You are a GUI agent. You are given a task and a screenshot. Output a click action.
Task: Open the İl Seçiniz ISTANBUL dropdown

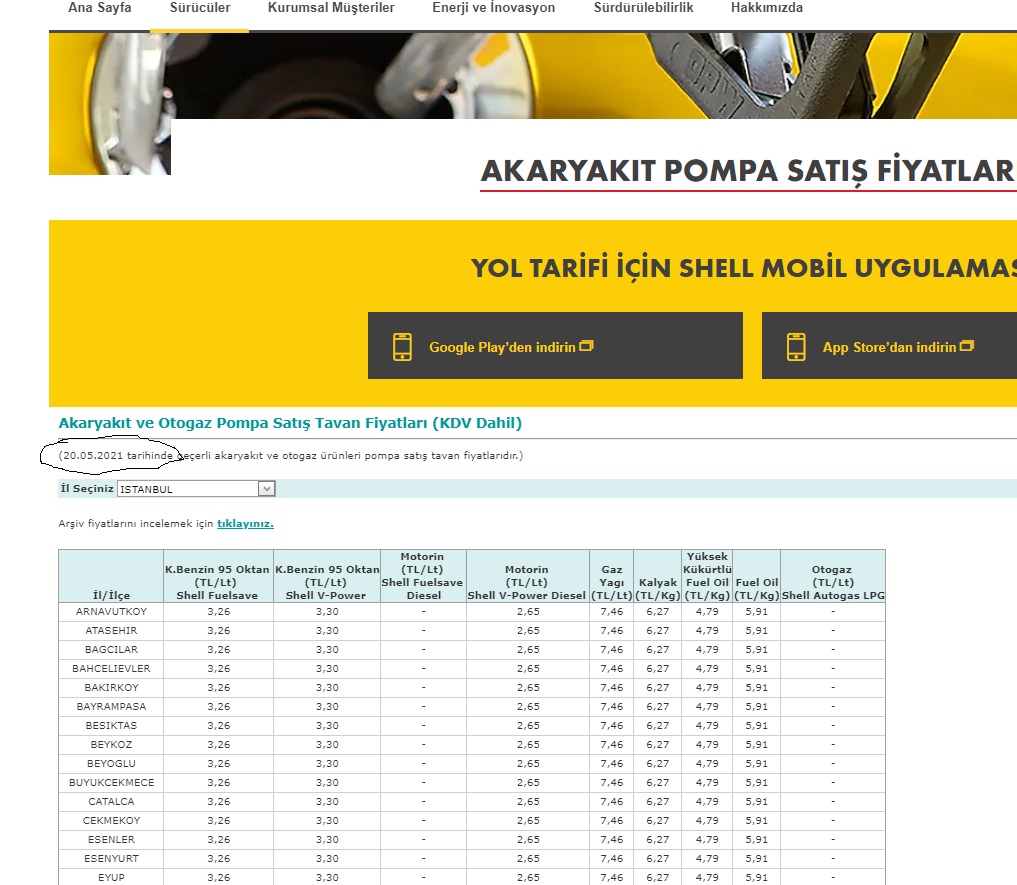tap(196, 489)
